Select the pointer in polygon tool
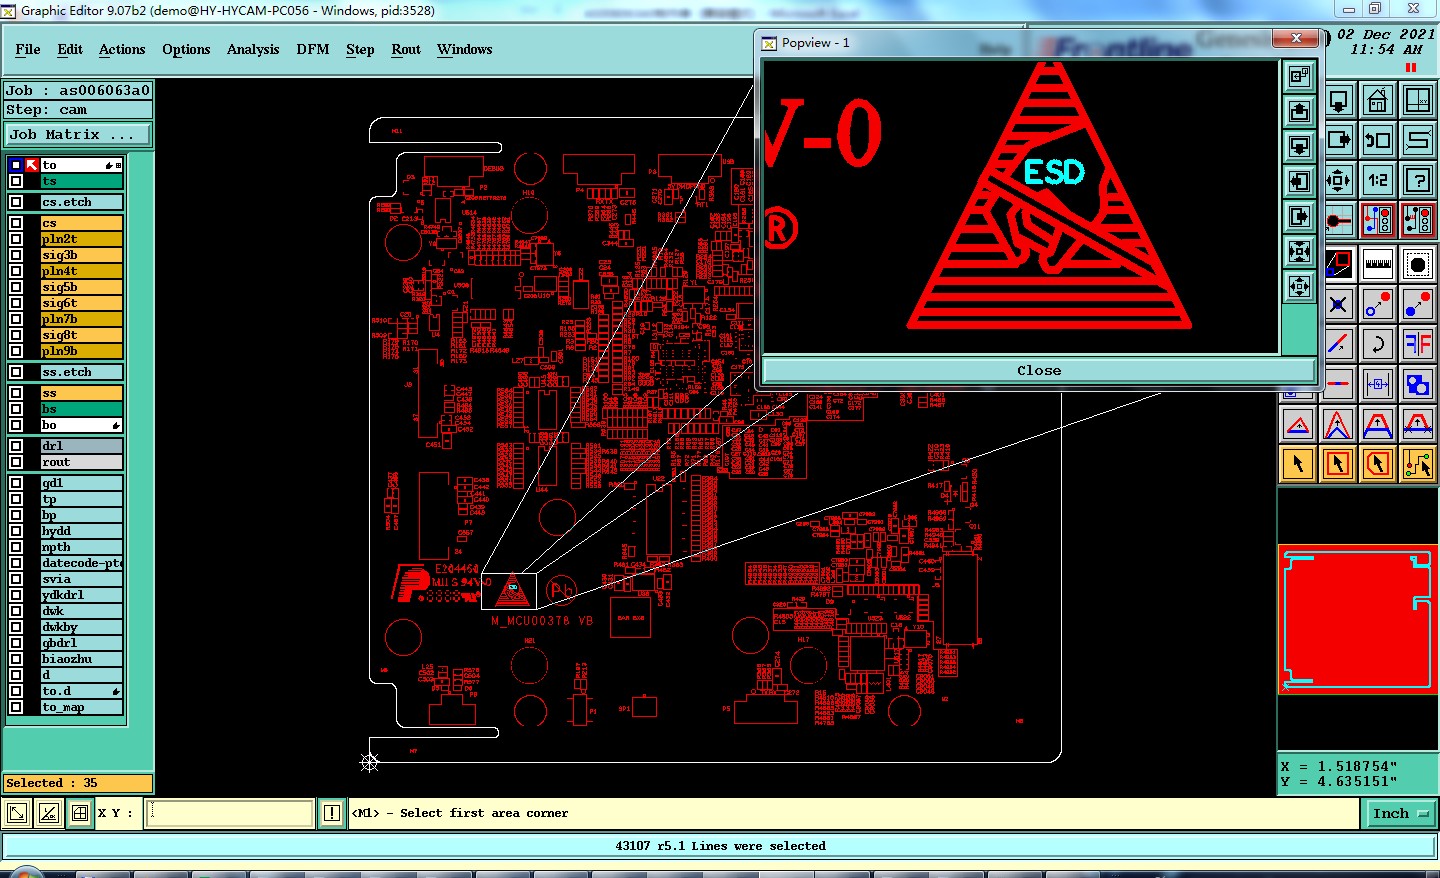 point(1378,464)
